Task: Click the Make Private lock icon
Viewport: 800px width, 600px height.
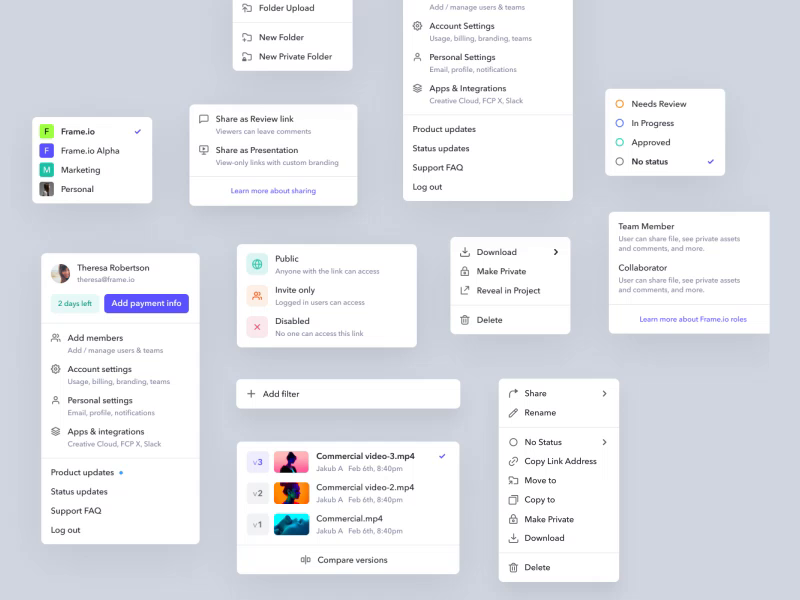Action: click(x=463, y=271)
